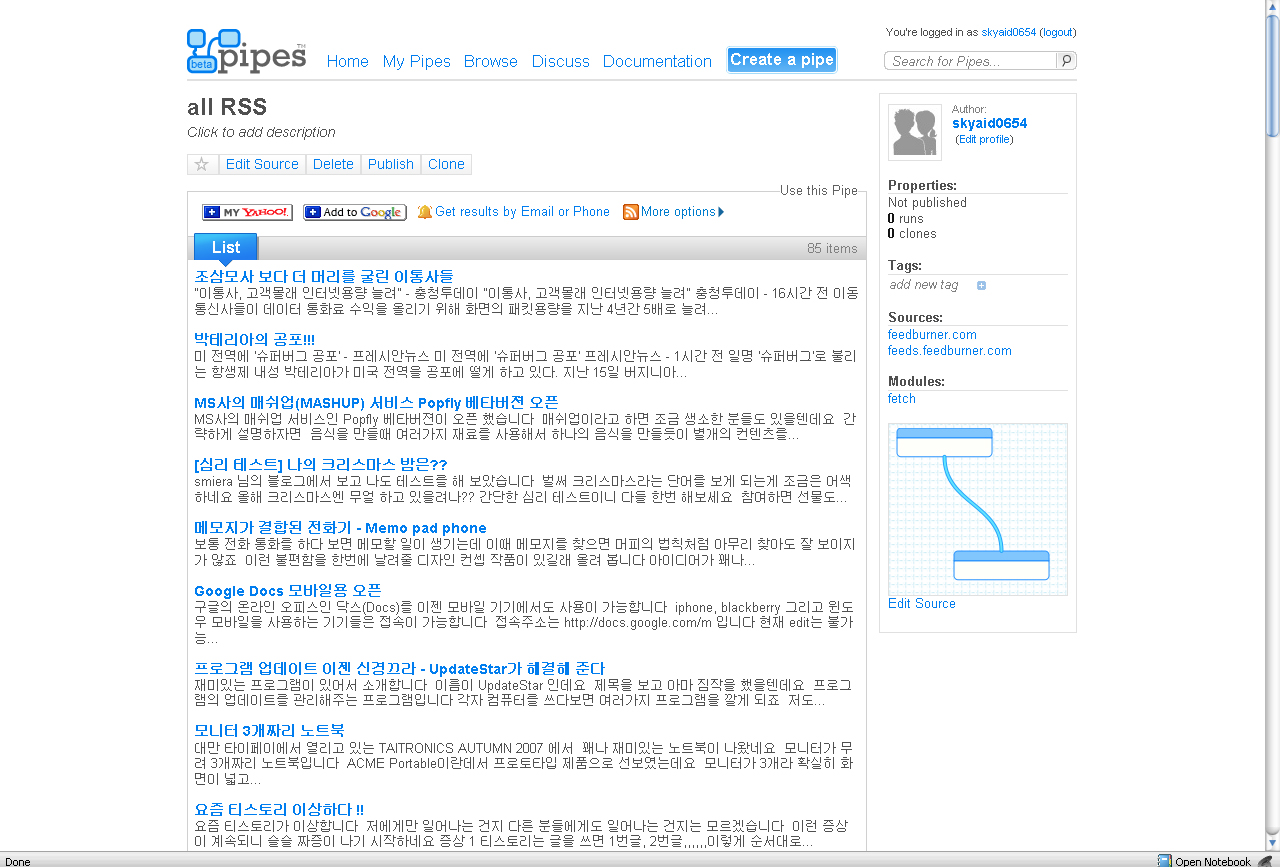
Task: Open the Memo pad phone article
Action: [x=340, y=528]
